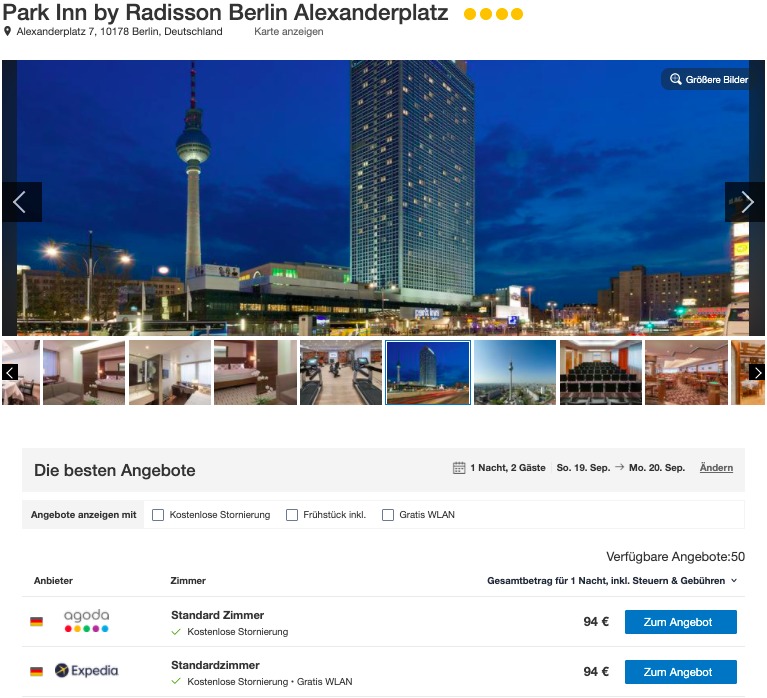Screen dimensions: 767x698
Task: Click the calendar icon next to 1 Nacht
Action: click(x=459, y=468)
